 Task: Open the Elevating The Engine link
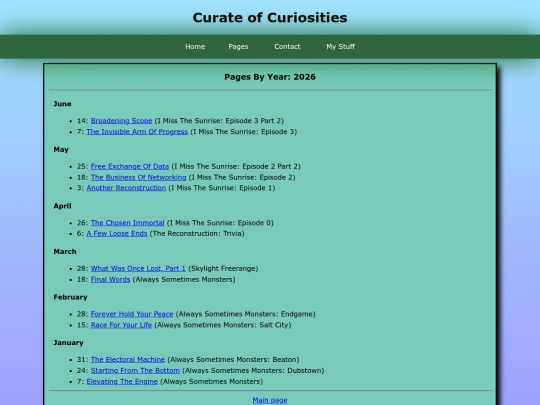122,382
